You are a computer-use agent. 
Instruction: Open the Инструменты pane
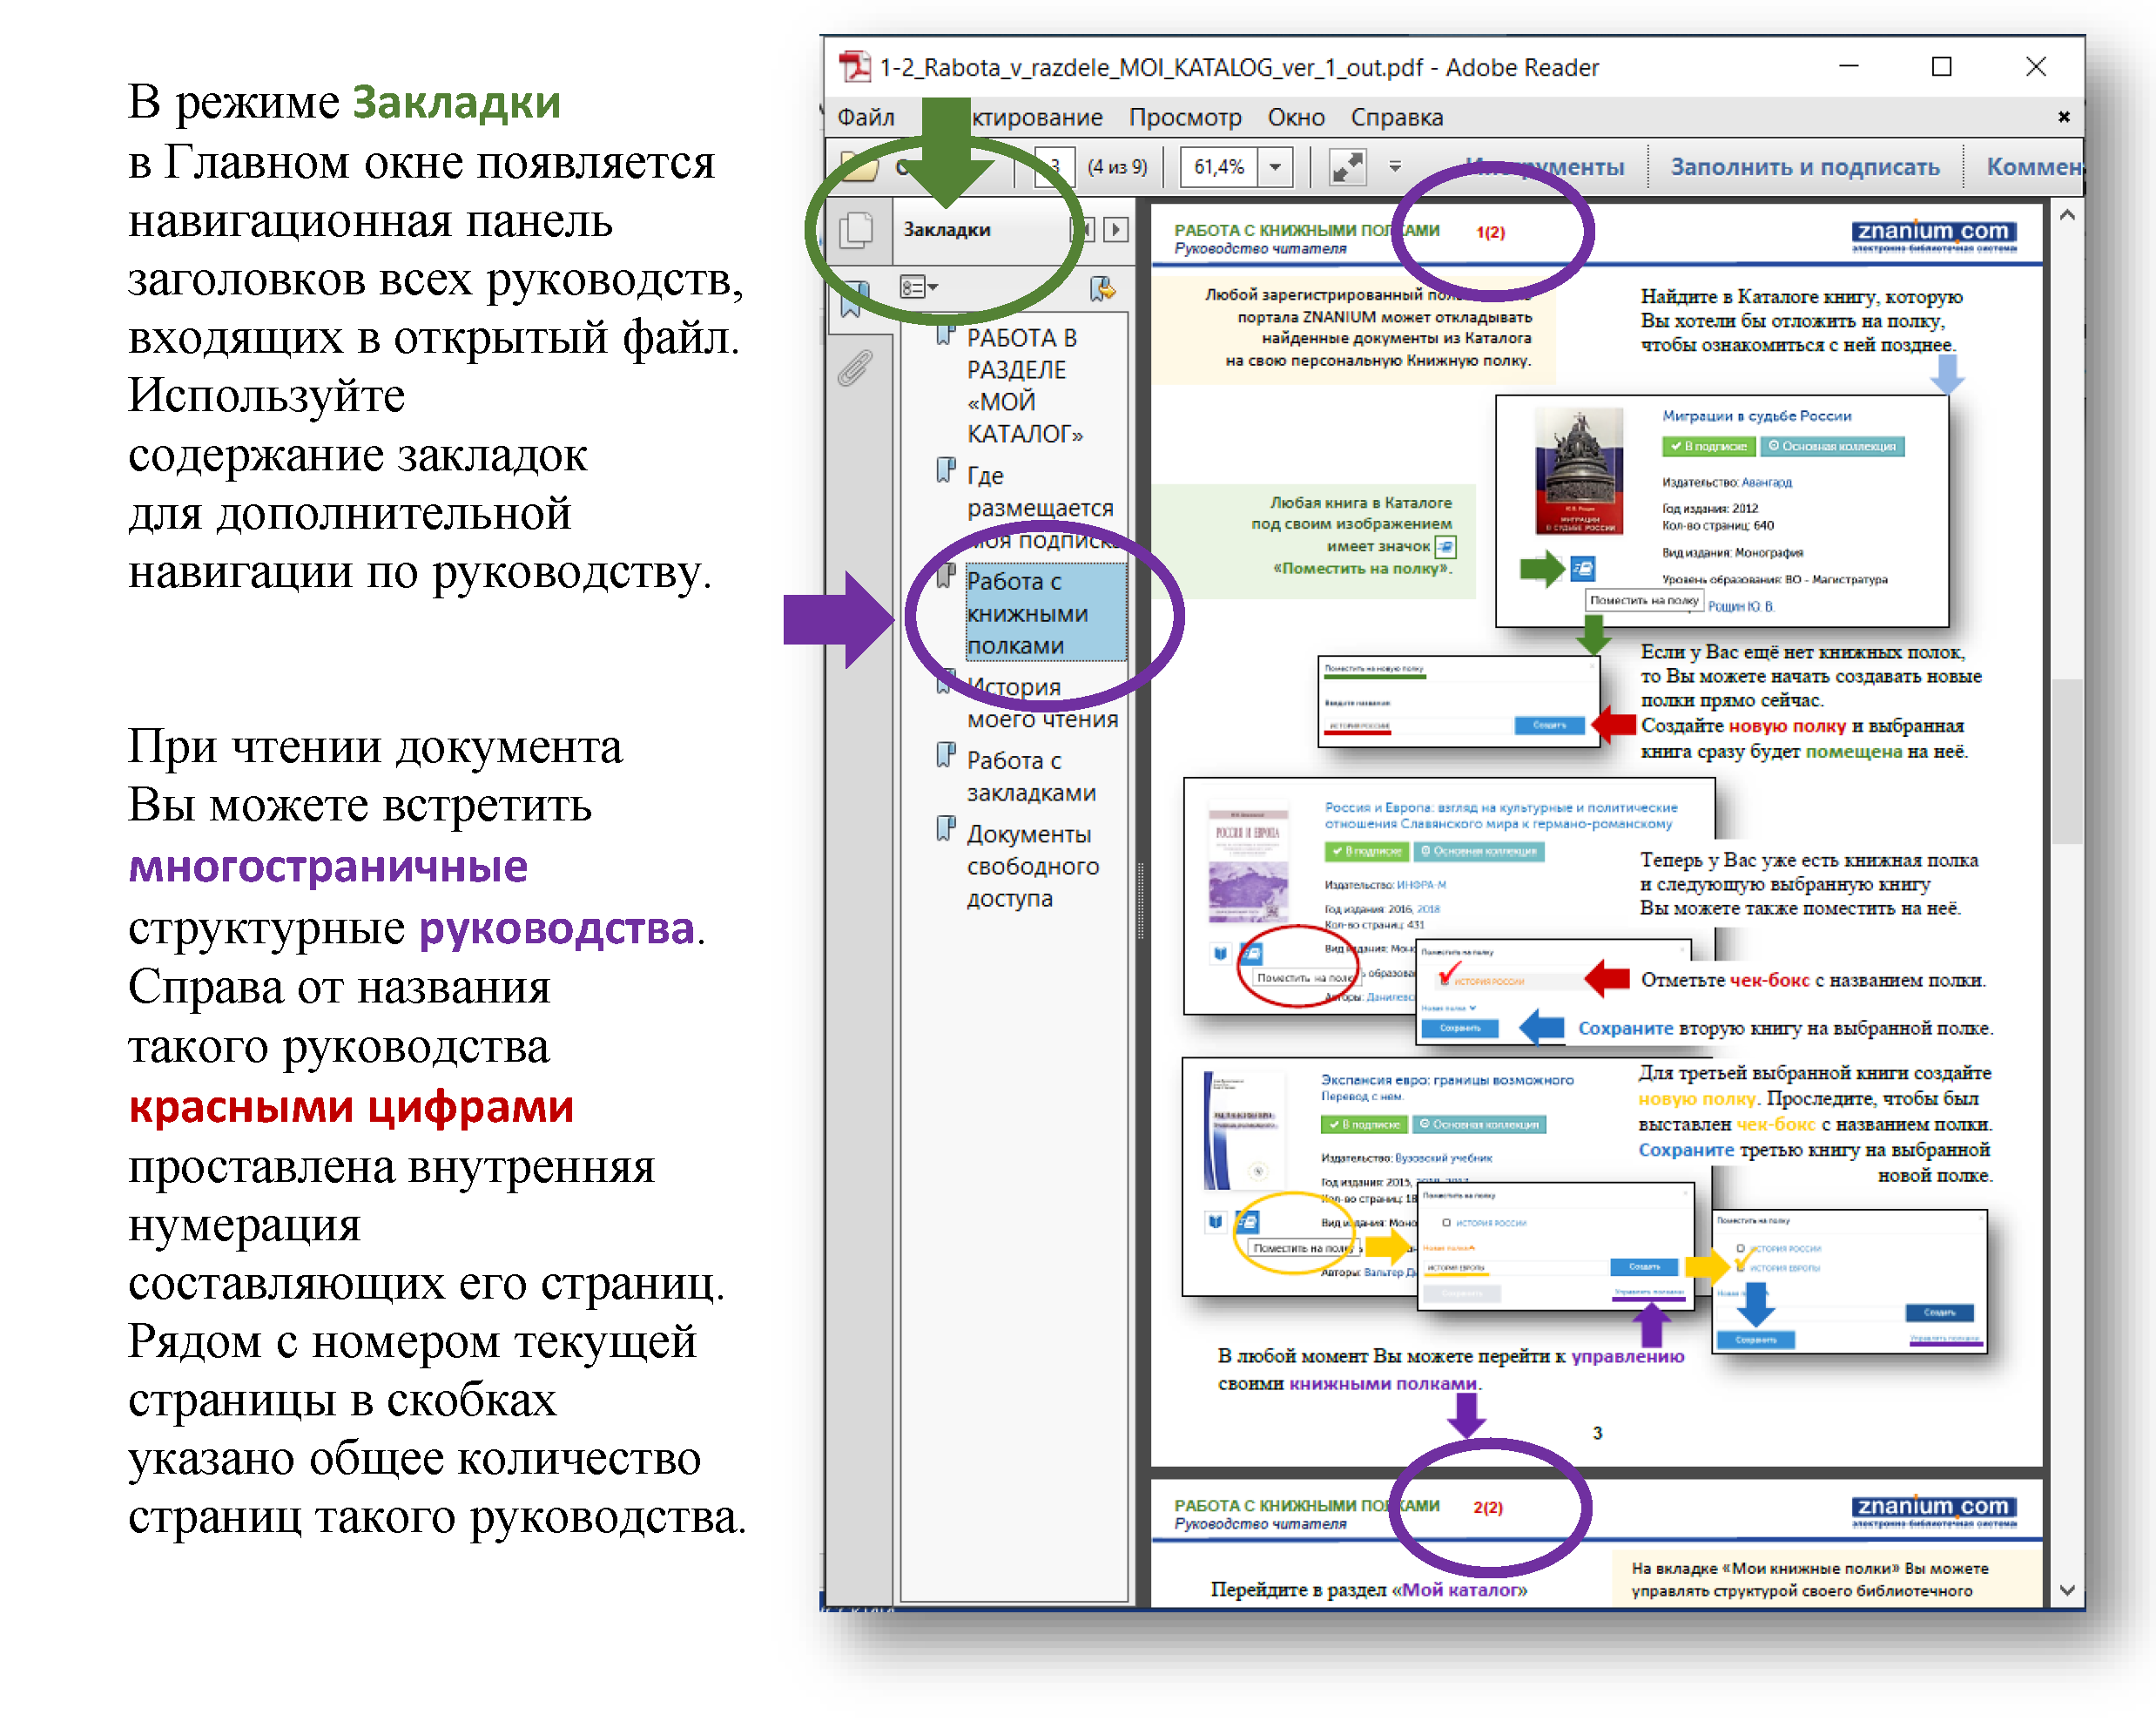pos(1545,167)
